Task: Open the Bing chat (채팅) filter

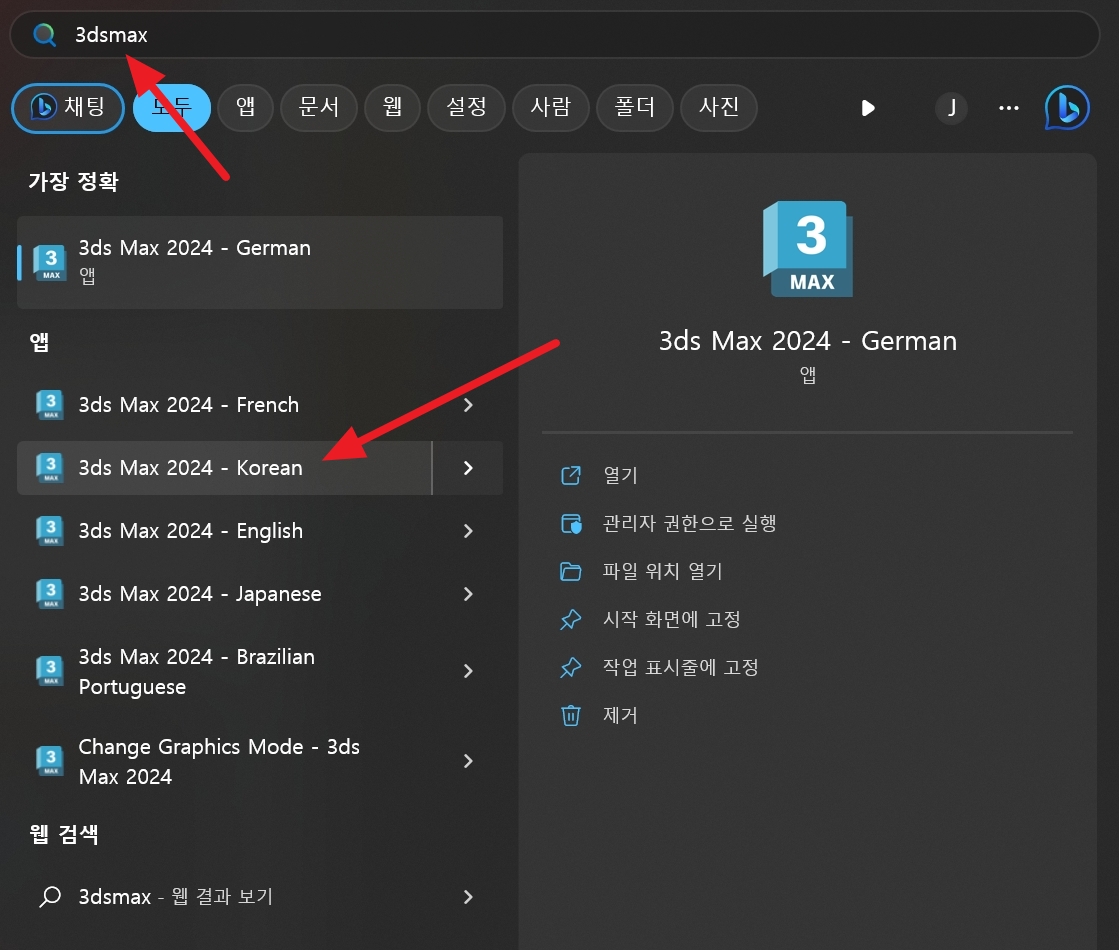Action: pos(69,108)
